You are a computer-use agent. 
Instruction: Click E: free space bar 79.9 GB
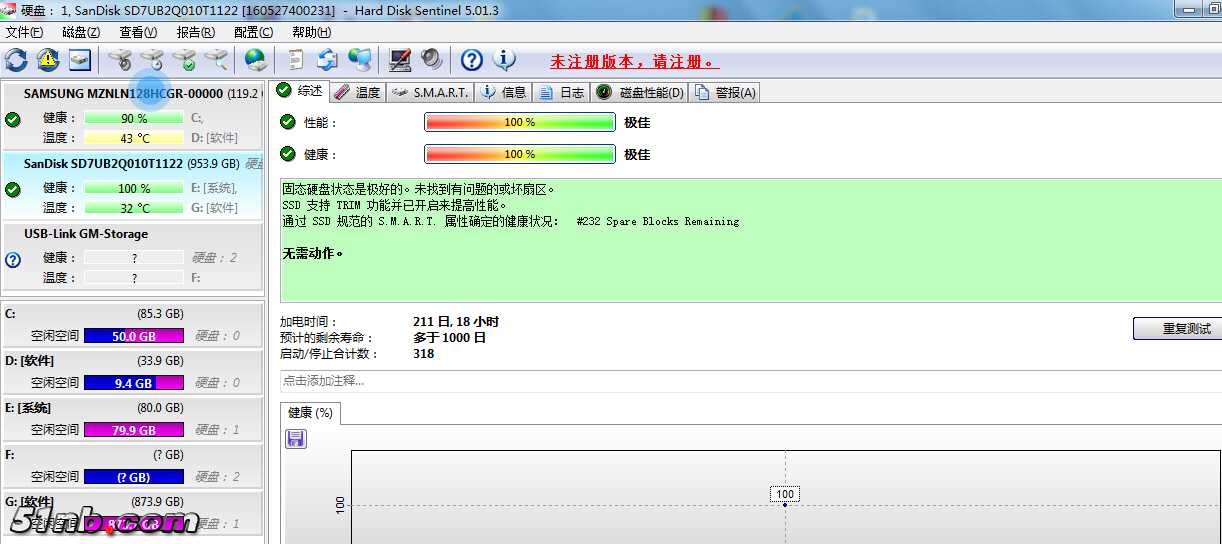pos(134,430)
